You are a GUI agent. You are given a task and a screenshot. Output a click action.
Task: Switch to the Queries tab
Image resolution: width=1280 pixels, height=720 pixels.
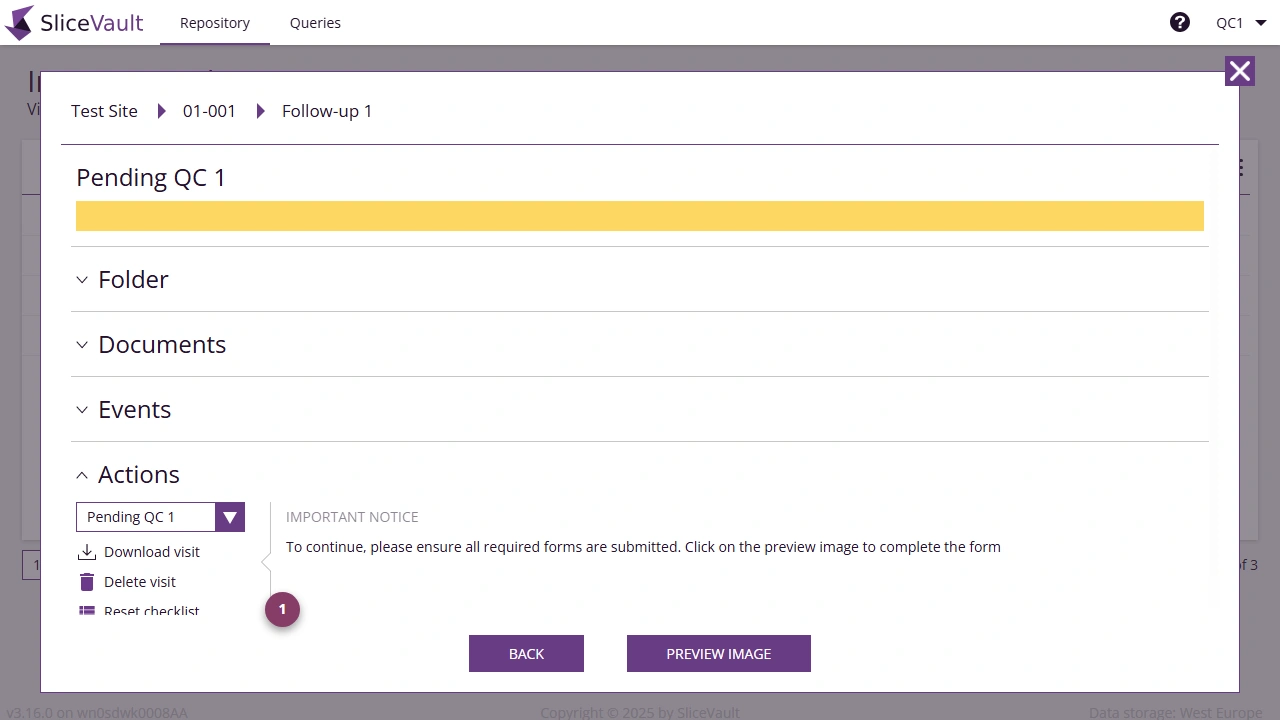click(315, 22)
